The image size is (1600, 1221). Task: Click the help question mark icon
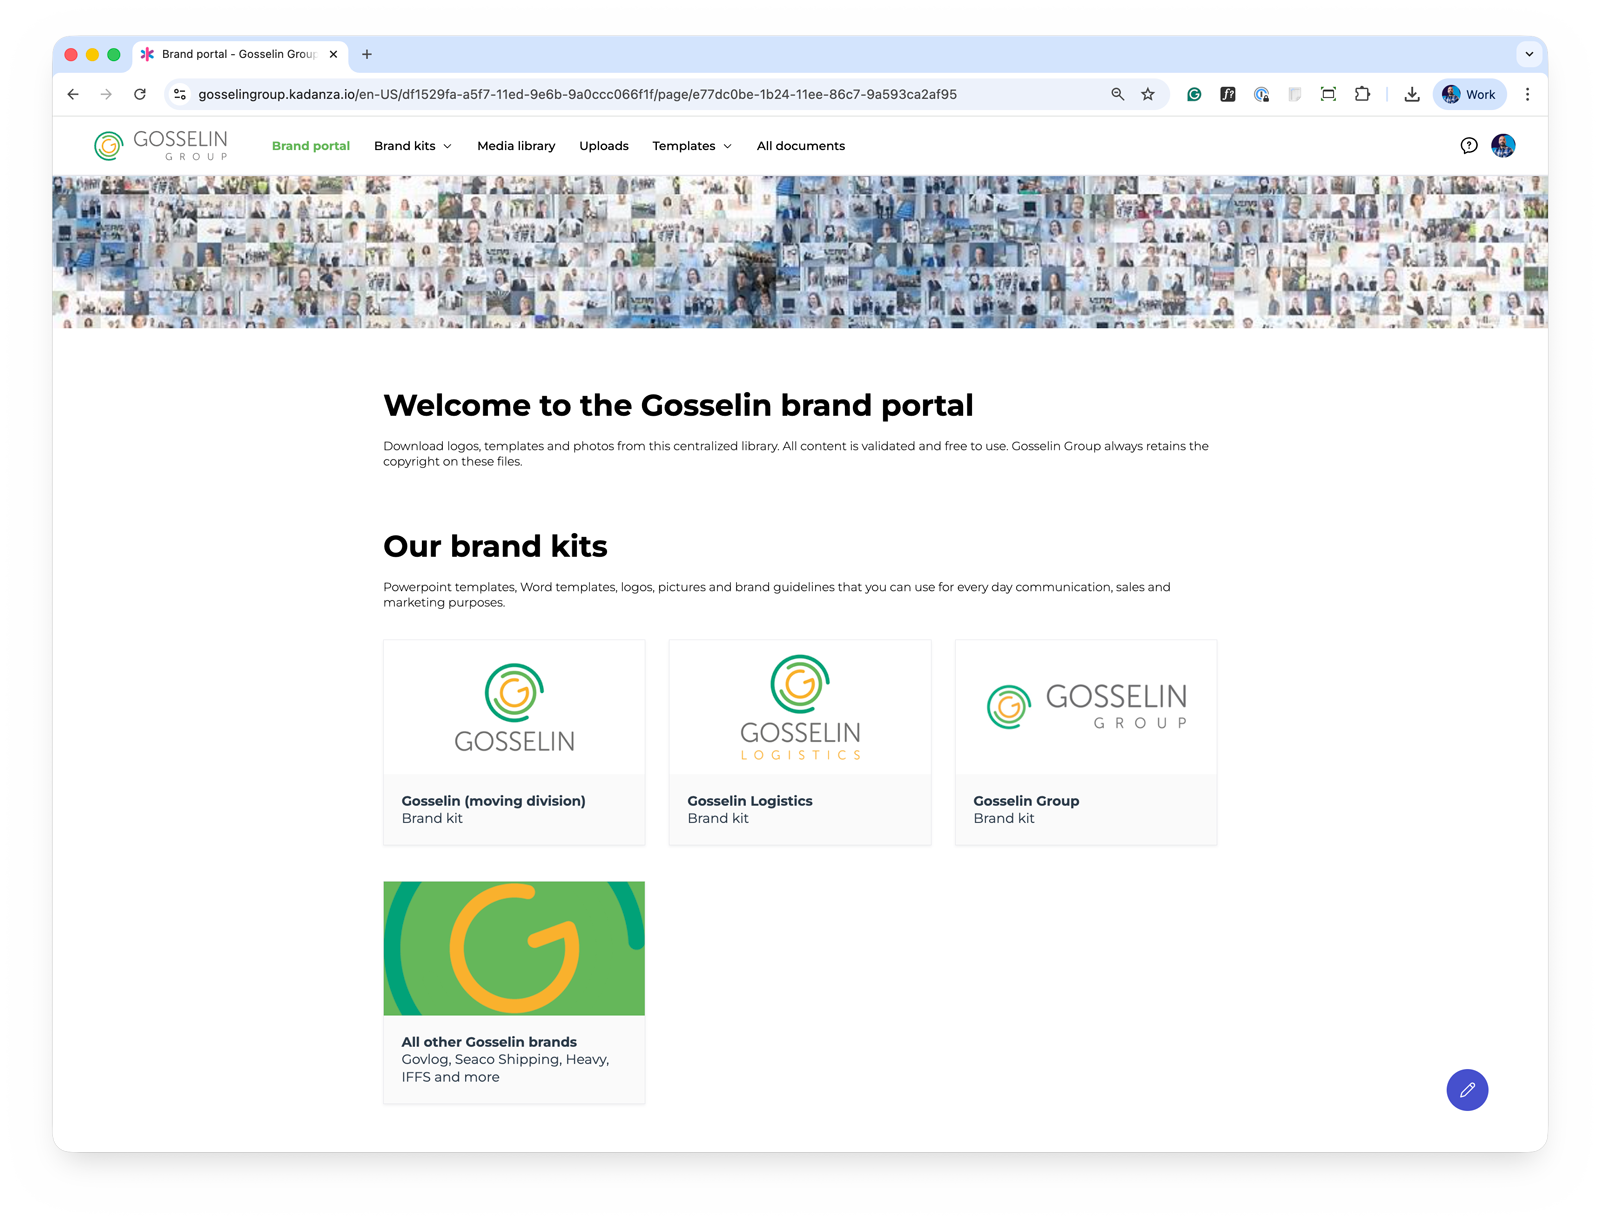coord(1469,146)
